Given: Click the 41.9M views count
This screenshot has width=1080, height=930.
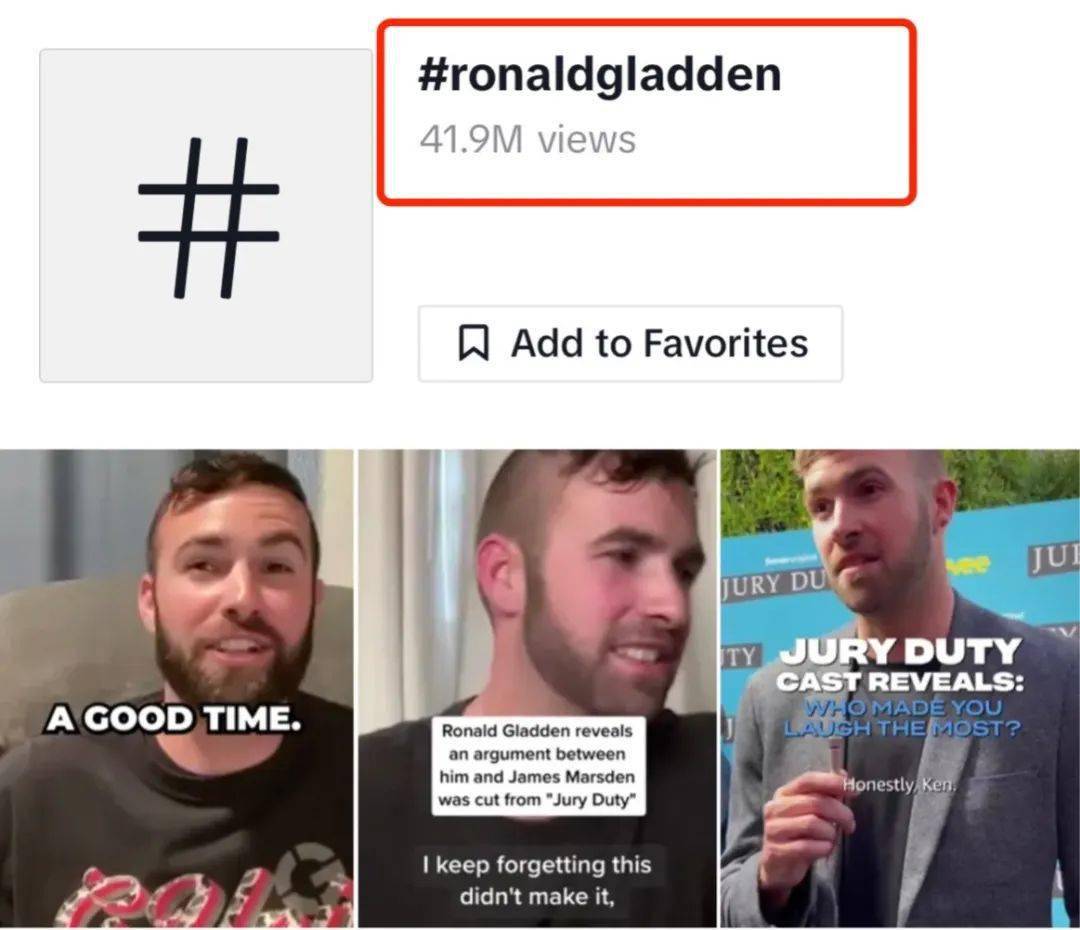Looking at the screenshot, I should [528, 139].
